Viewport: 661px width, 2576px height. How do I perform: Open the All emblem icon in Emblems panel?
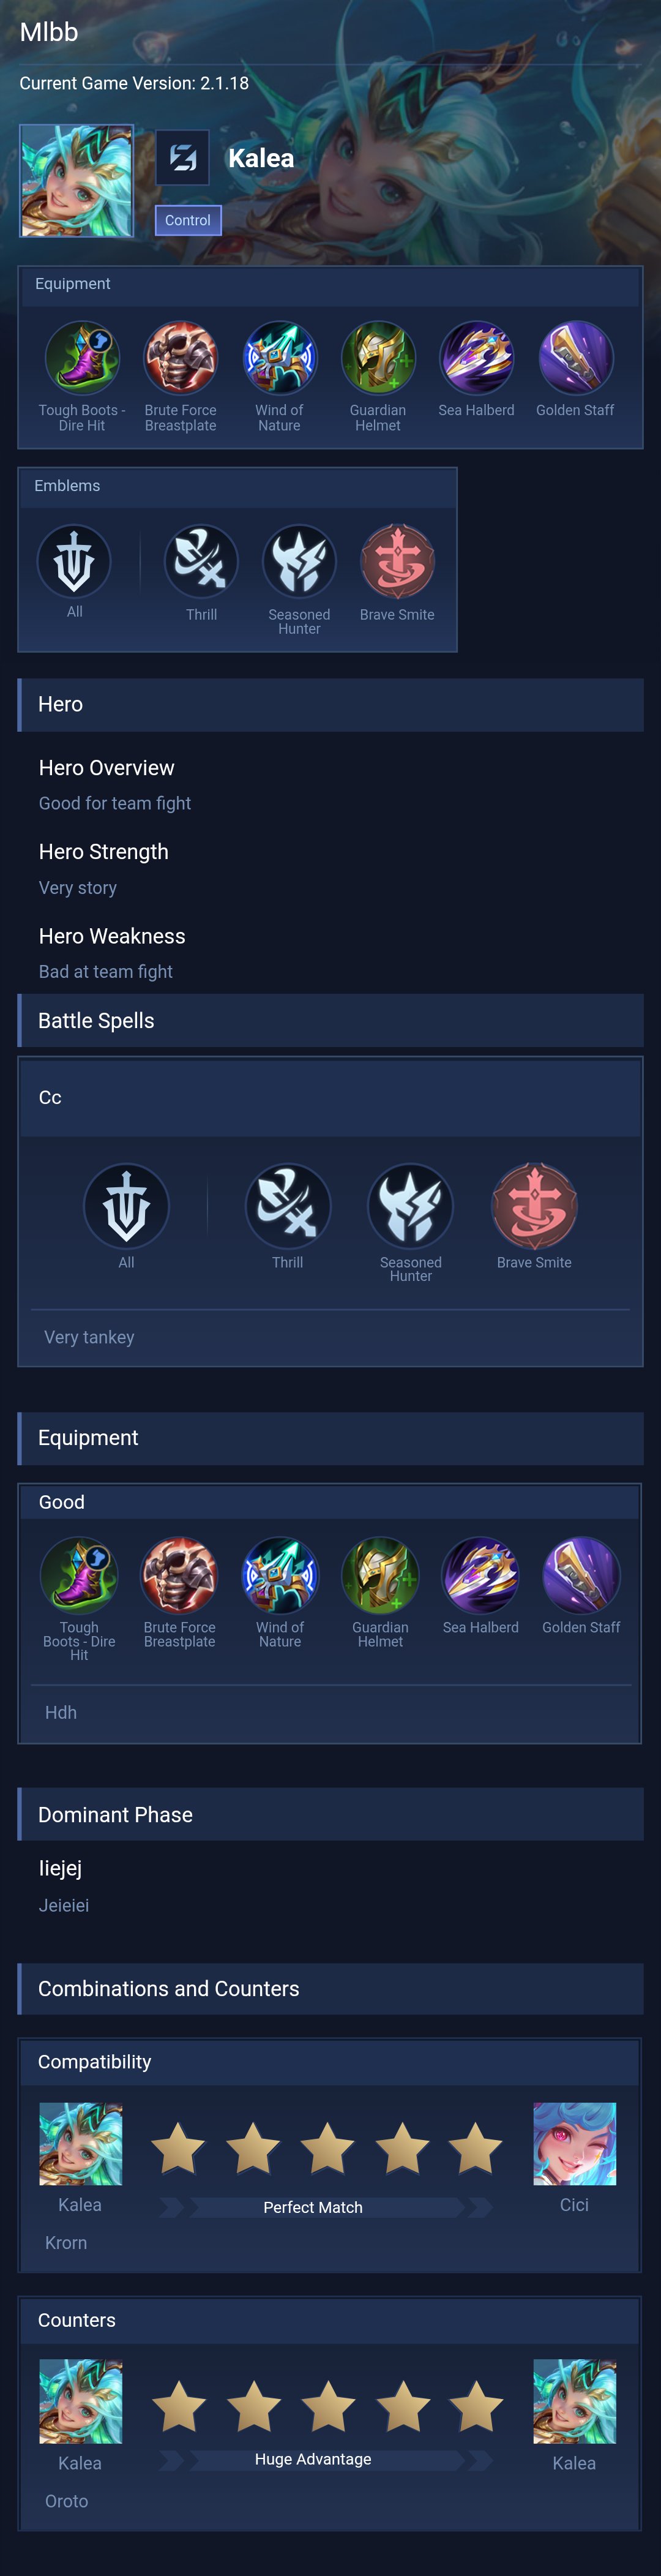point(74,561)
